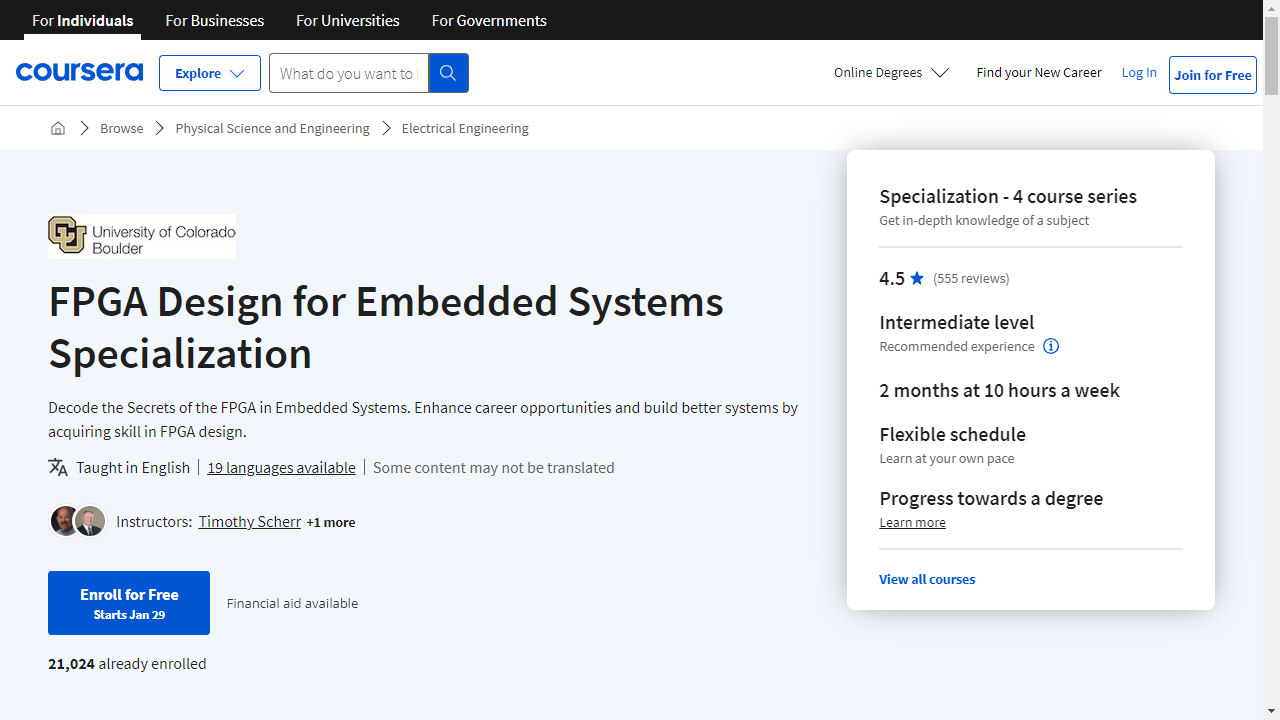1280x720 pixels.
Task: Click the scrollbar up arrow
Action: [1271, 8]
